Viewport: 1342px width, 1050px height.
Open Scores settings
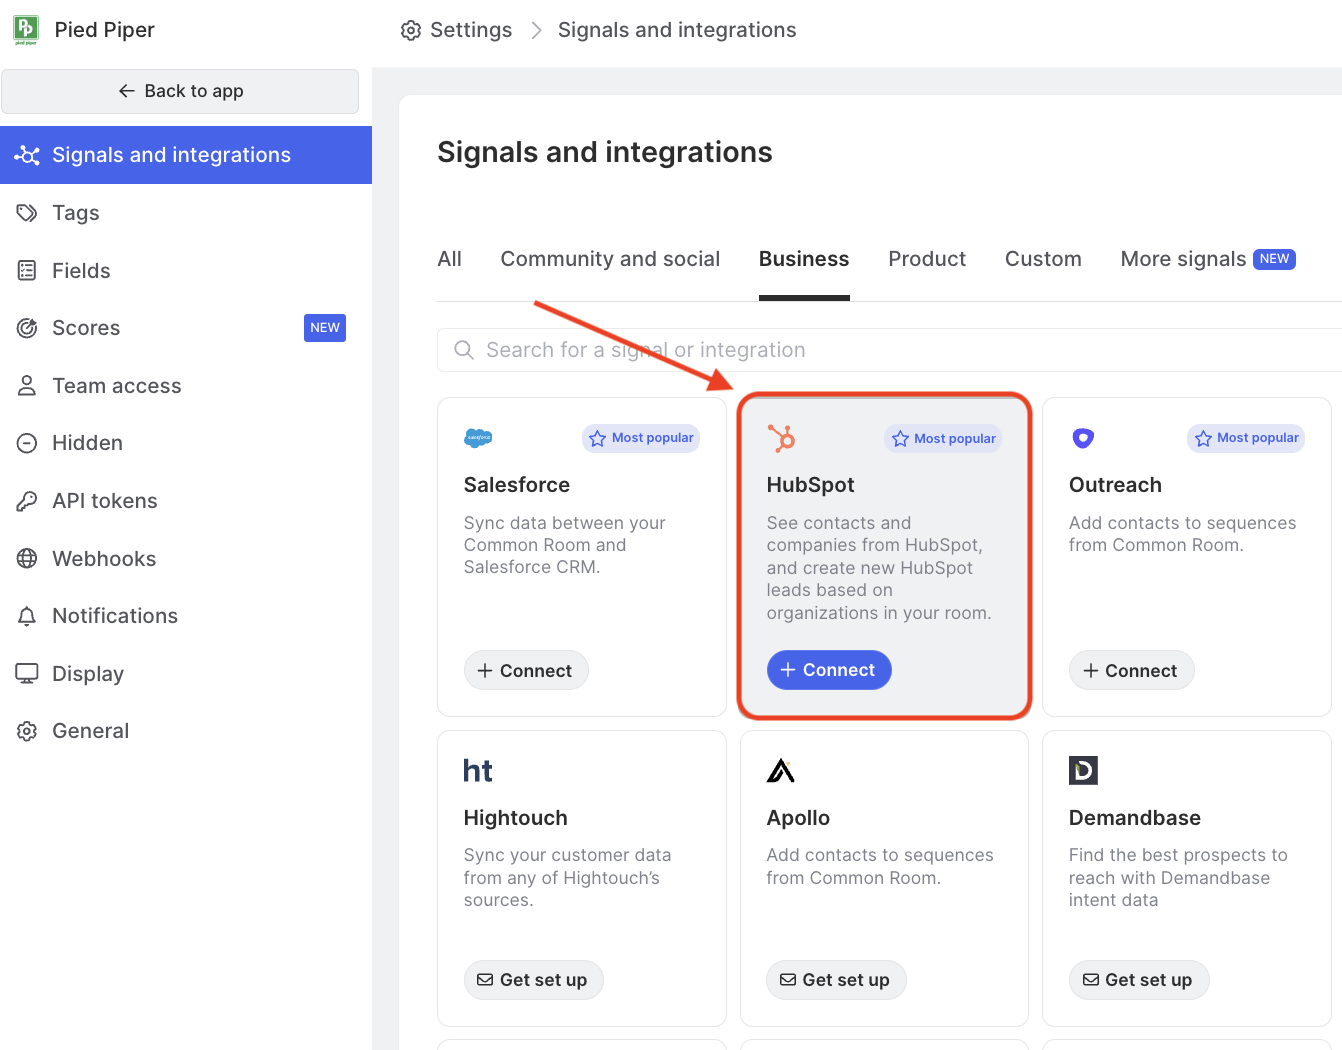186,328
